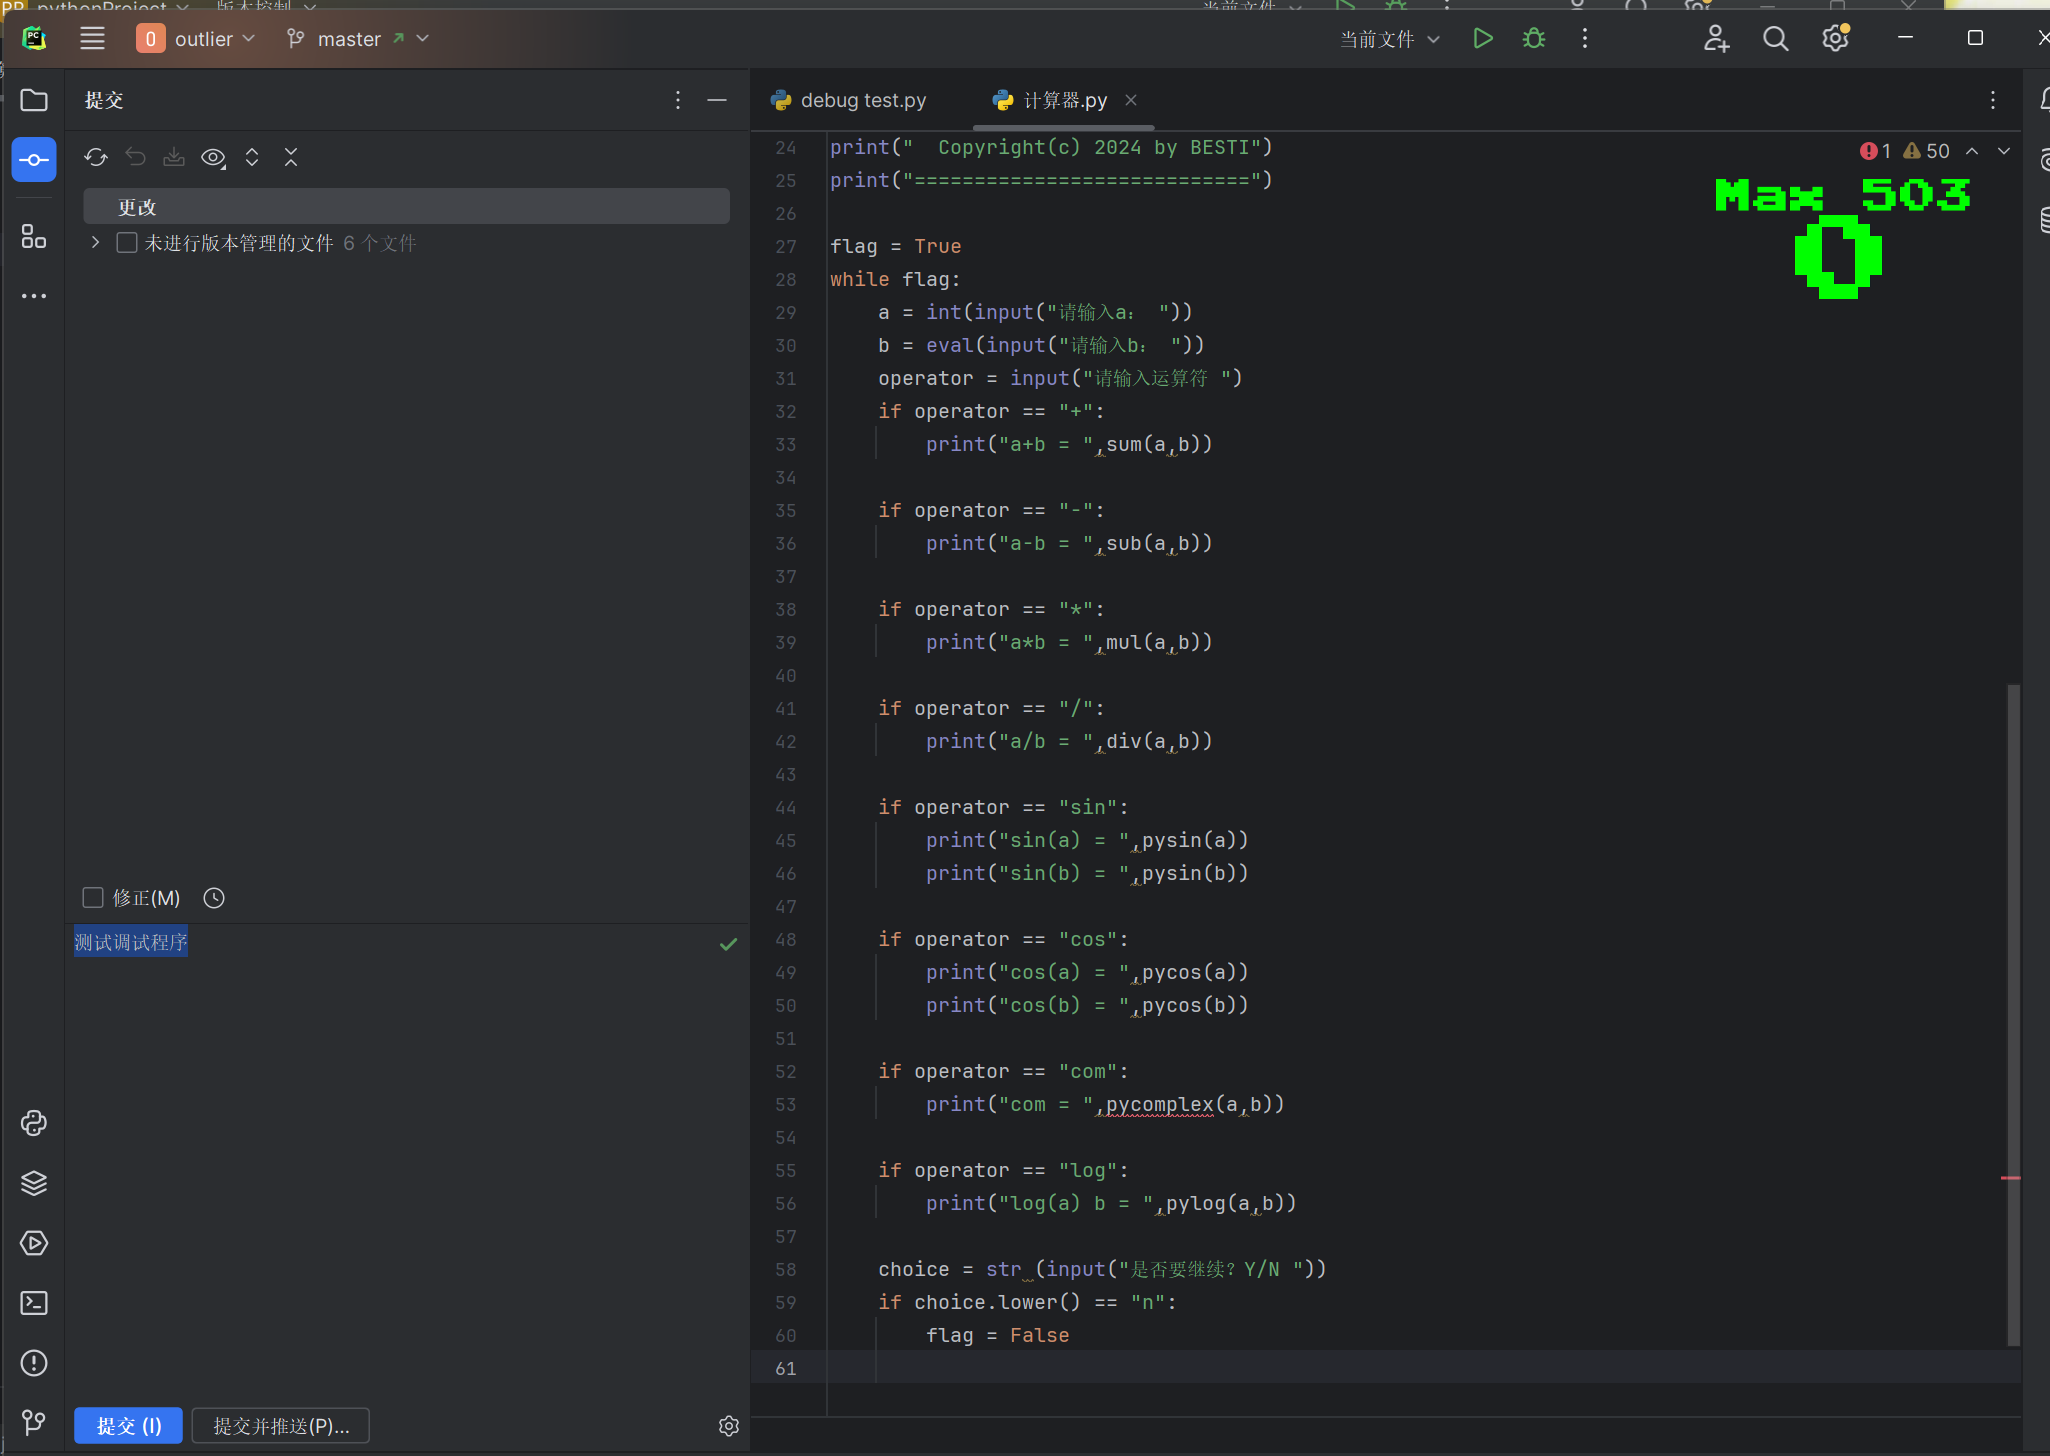Click the 提交并推送(P) button

click(x=281, y=1426)
